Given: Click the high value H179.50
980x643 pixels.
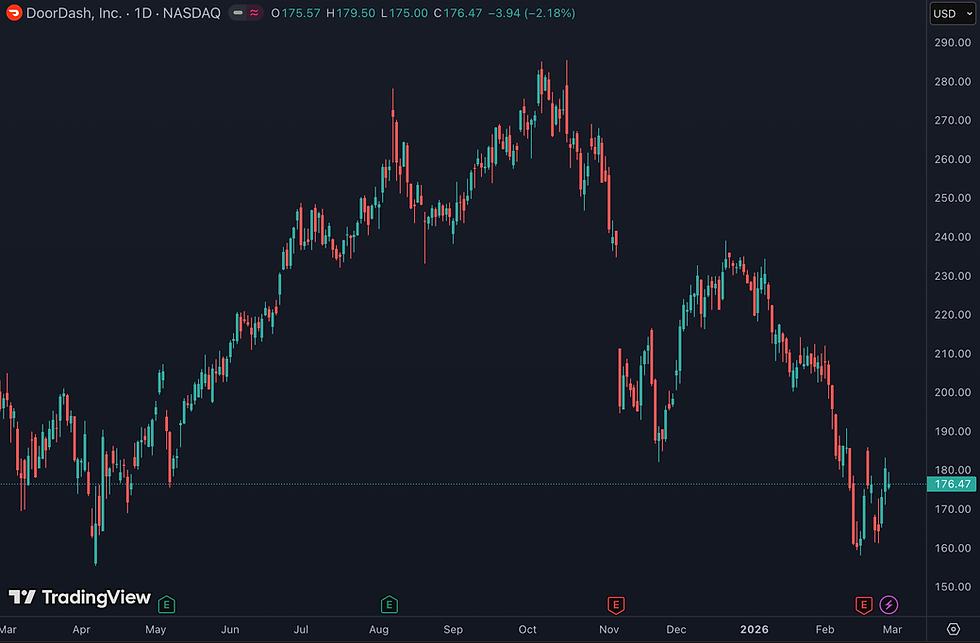Looking at the screenshot, I should pos(351,13).
